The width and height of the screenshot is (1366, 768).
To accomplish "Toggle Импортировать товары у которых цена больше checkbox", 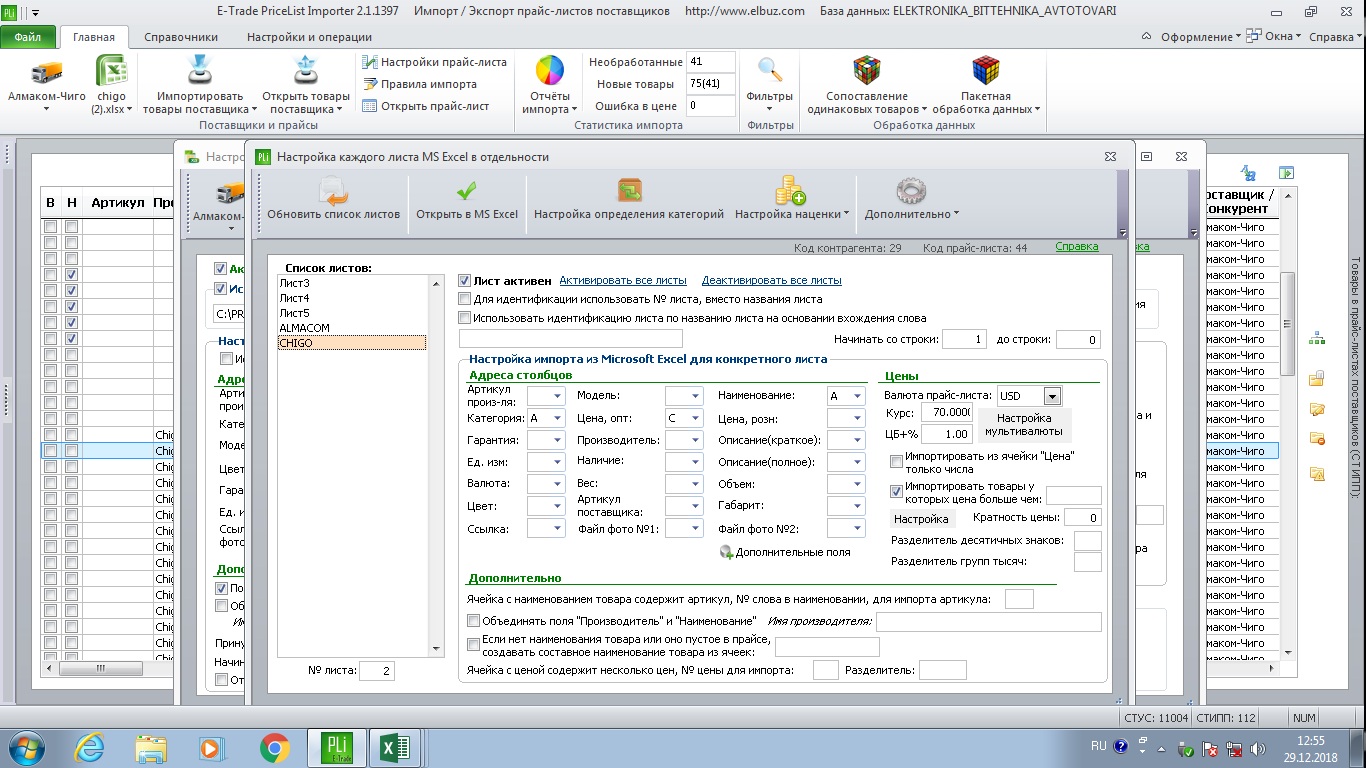I will (x=897, y=492).
